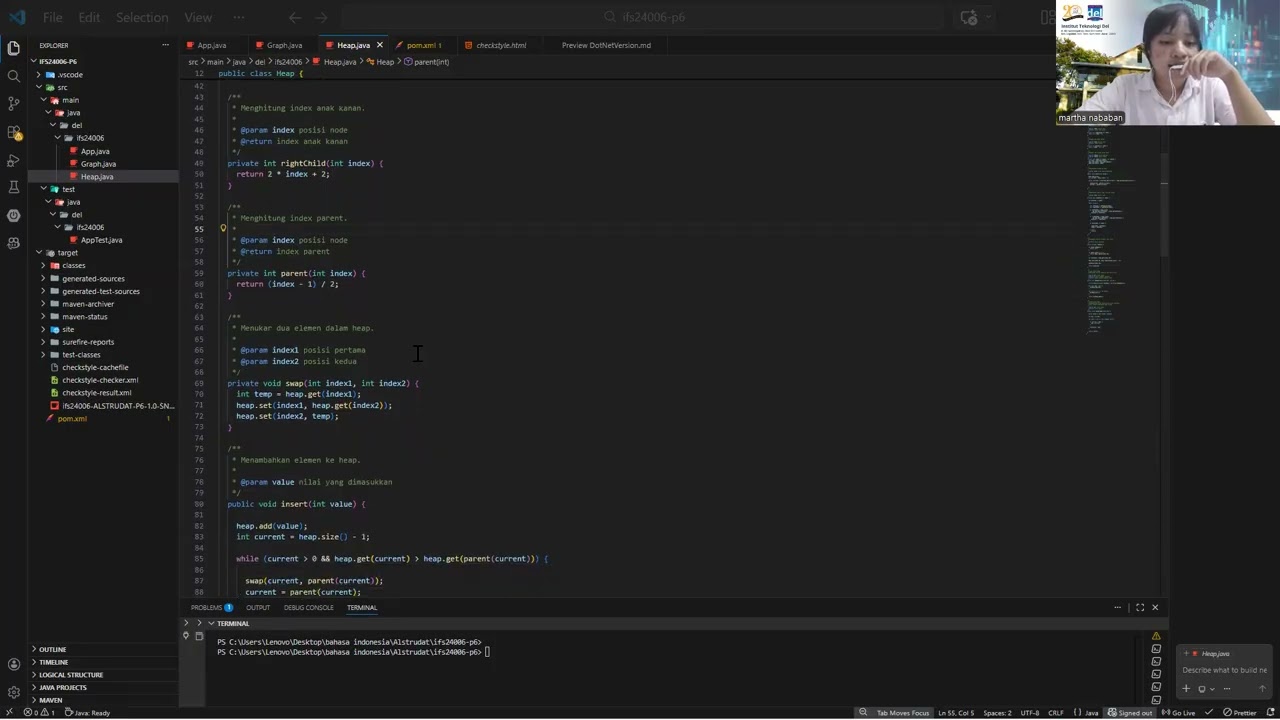Screen dimensions: 1280x720
Task: Open the Preview DotNetVersion.md tab
Action: click(x=606, y=45)
